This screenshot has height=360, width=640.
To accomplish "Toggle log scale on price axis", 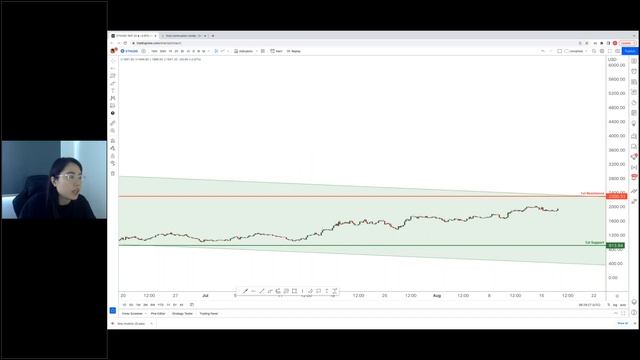I will (x=615, y=305).
